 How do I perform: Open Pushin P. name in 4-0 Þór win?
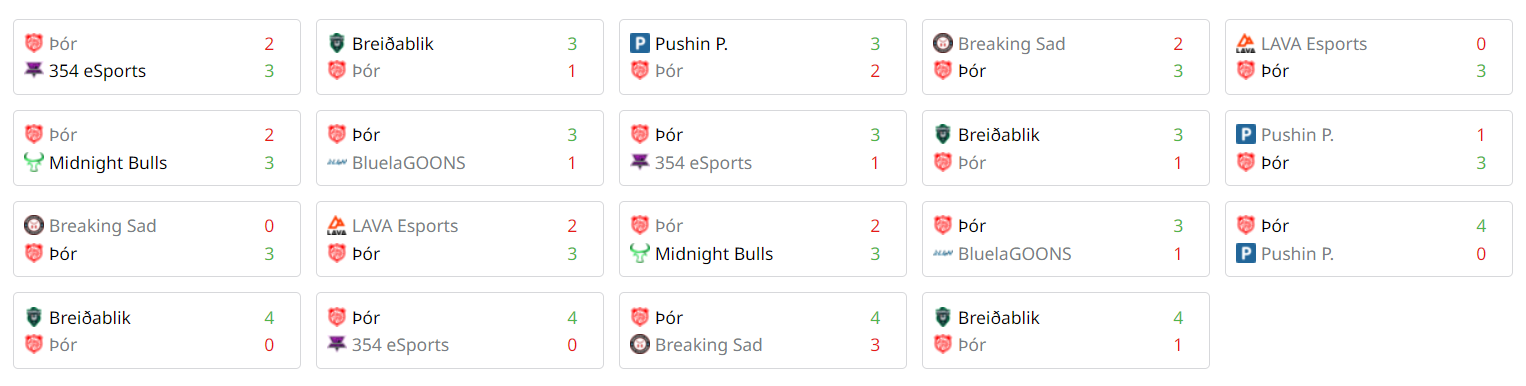[x=1297, y=254]
